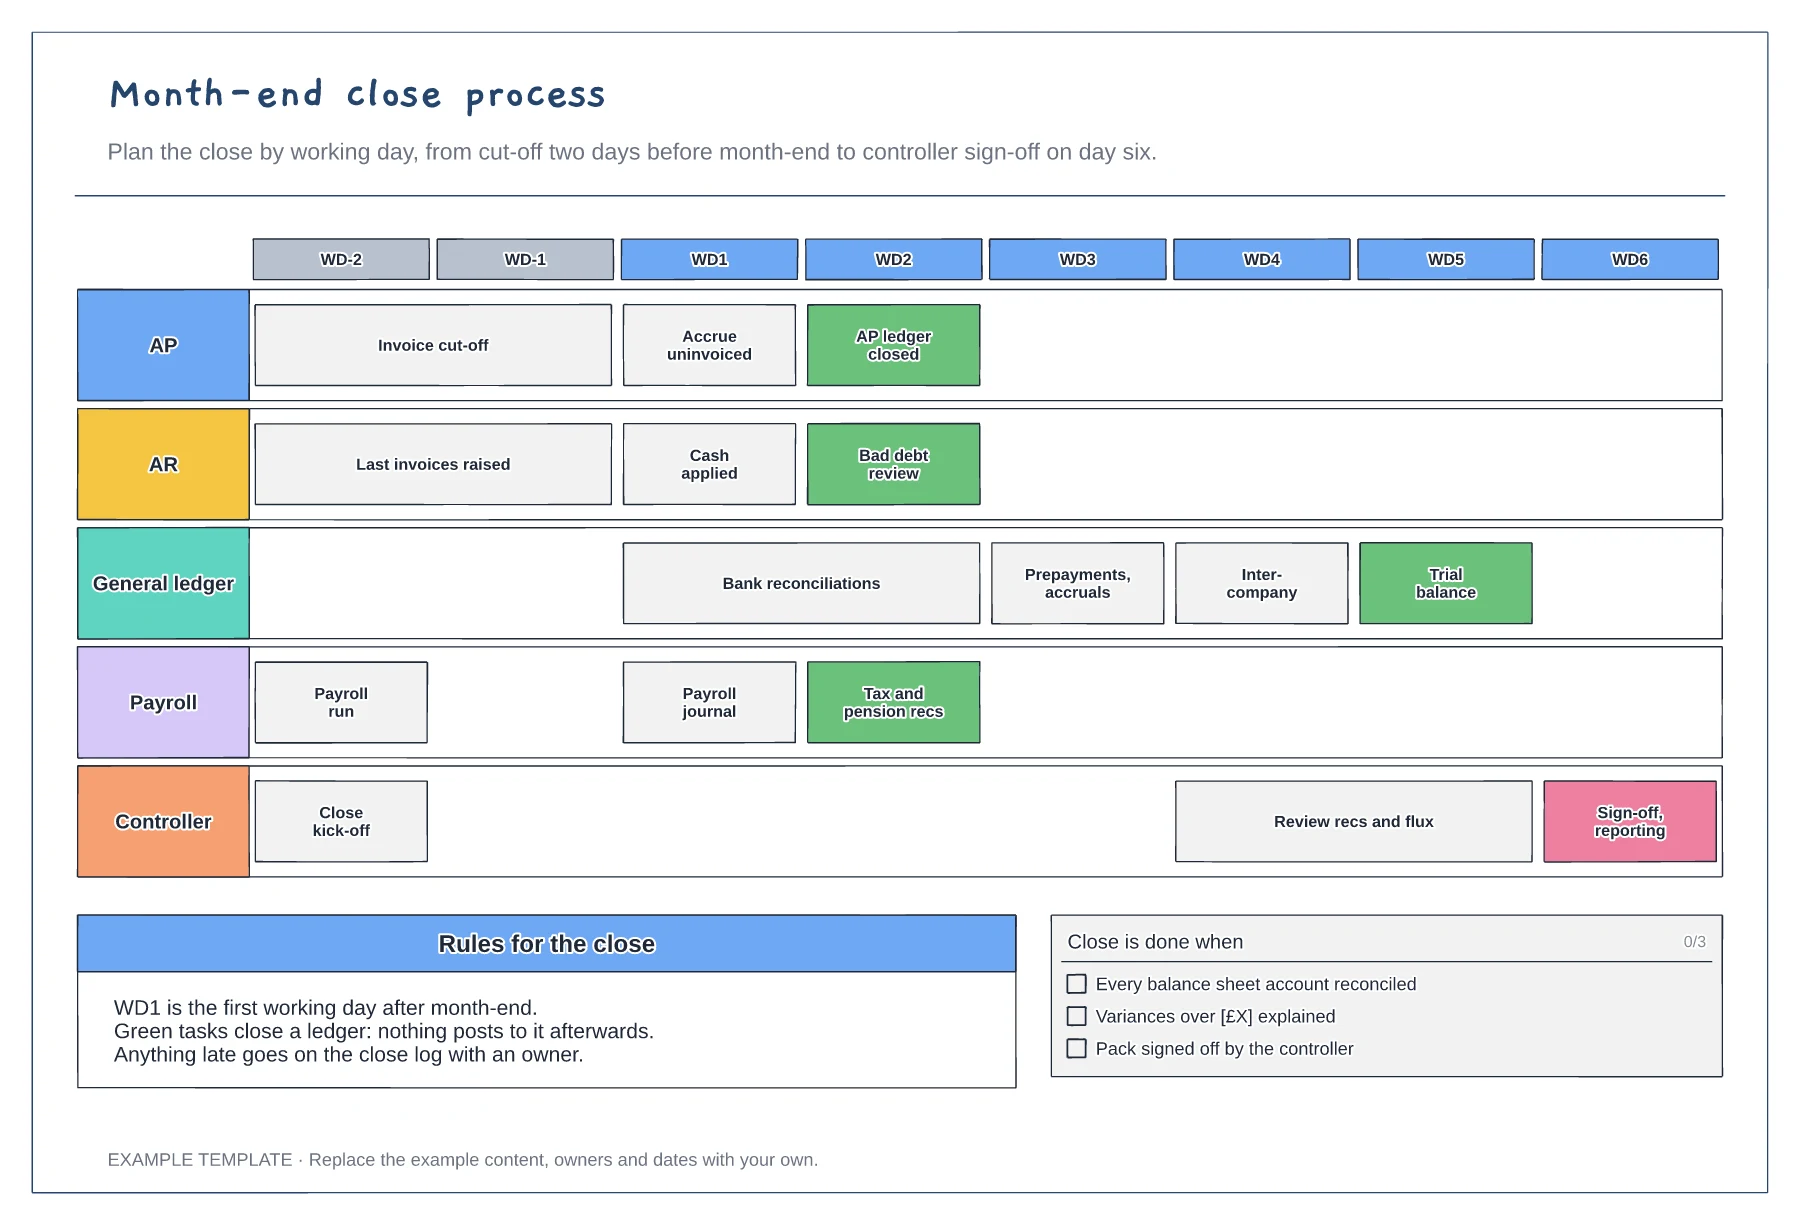The image size is (1800, 1225).
Task: Select the 'Review recs and flux' card
Action: 1353,821
